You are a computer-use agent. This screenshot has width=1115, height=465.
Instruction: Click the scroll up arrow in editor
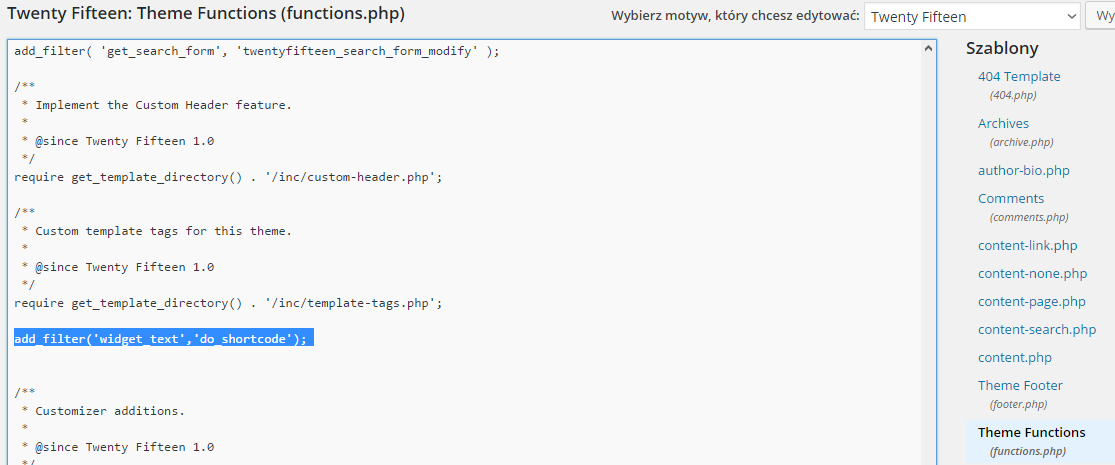point(927,49)
